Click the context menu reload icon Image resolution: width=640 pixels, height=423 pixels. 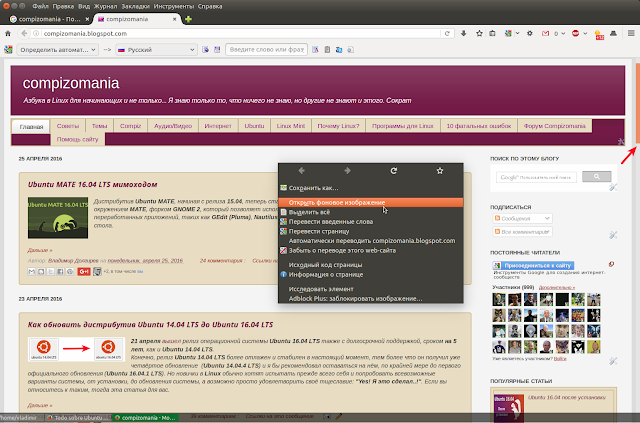pyautogui.click(x=393, y=171)
